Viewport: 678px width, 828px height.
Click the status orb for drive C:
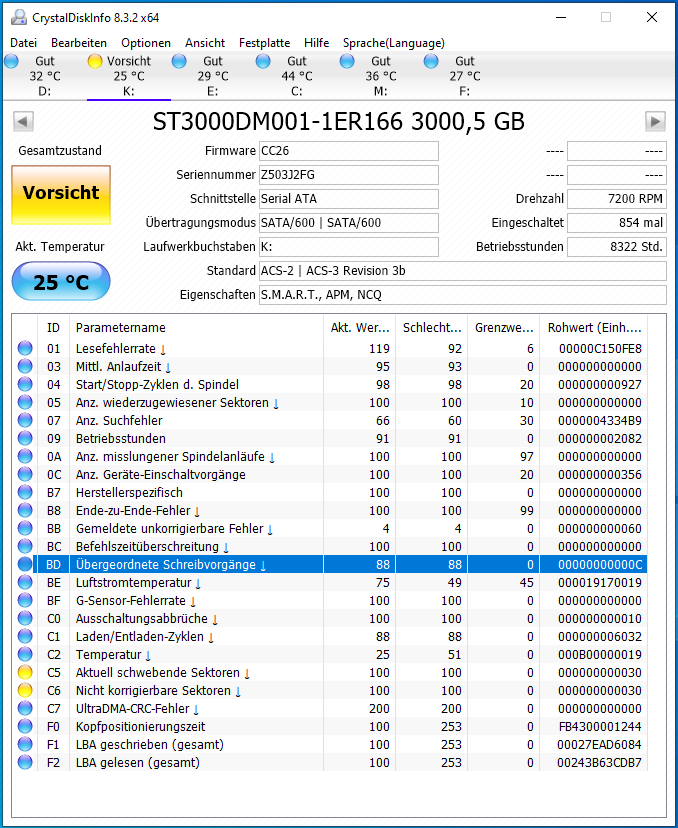[263, 61]
